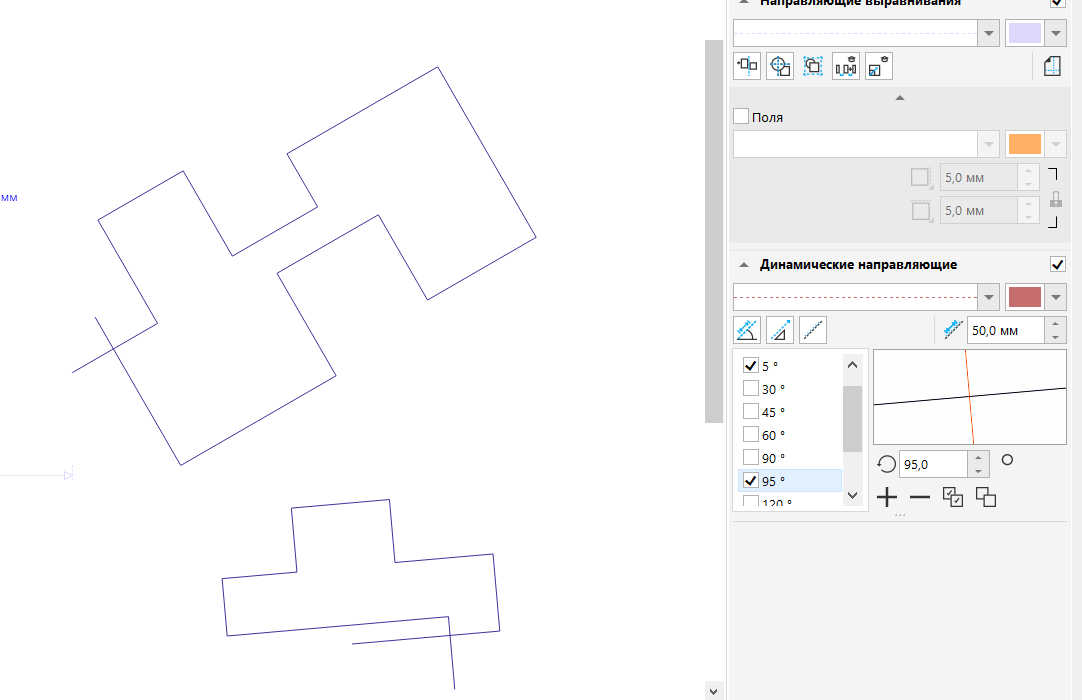Open margin line style dropdown arrow
The height and width of the screenshot is (700, 1082).
tap(988, 144)
